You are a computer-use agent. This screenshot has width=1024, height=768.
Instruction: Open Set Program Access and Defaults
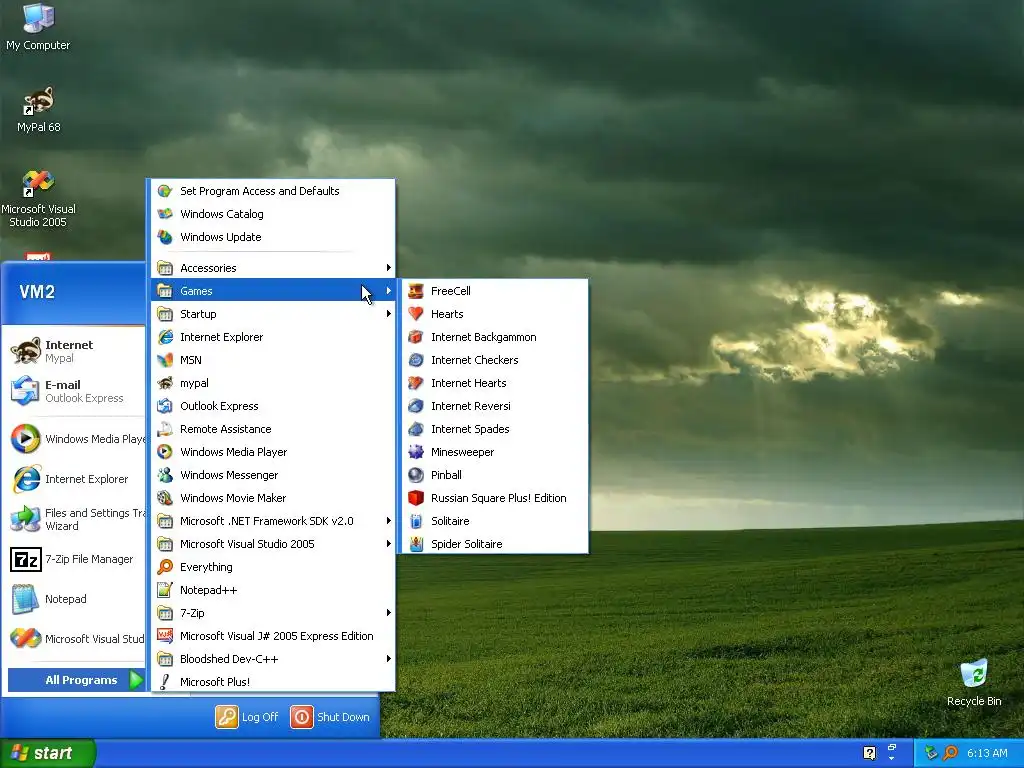273,191
